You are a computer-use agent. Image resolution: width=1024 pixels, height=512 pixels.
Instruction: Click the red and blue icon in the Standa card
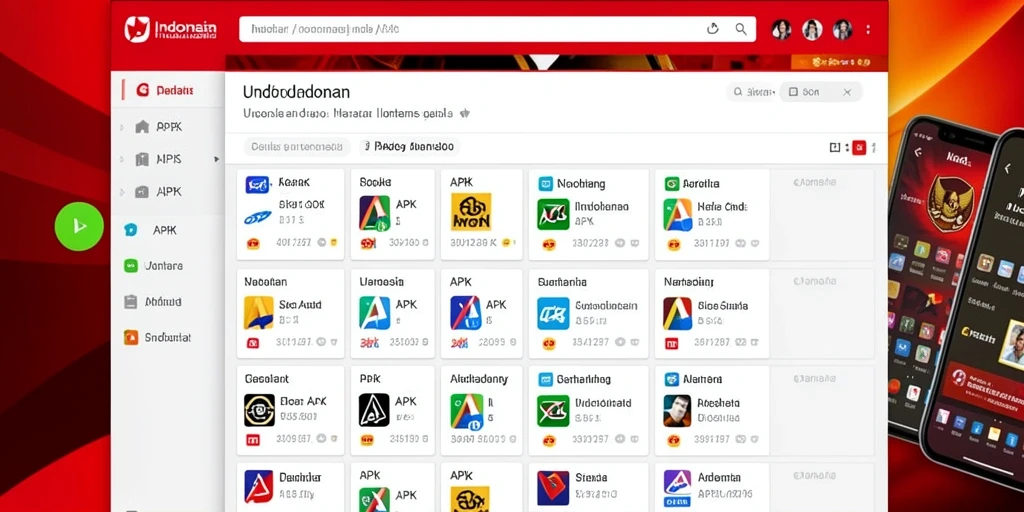[553, 488]
